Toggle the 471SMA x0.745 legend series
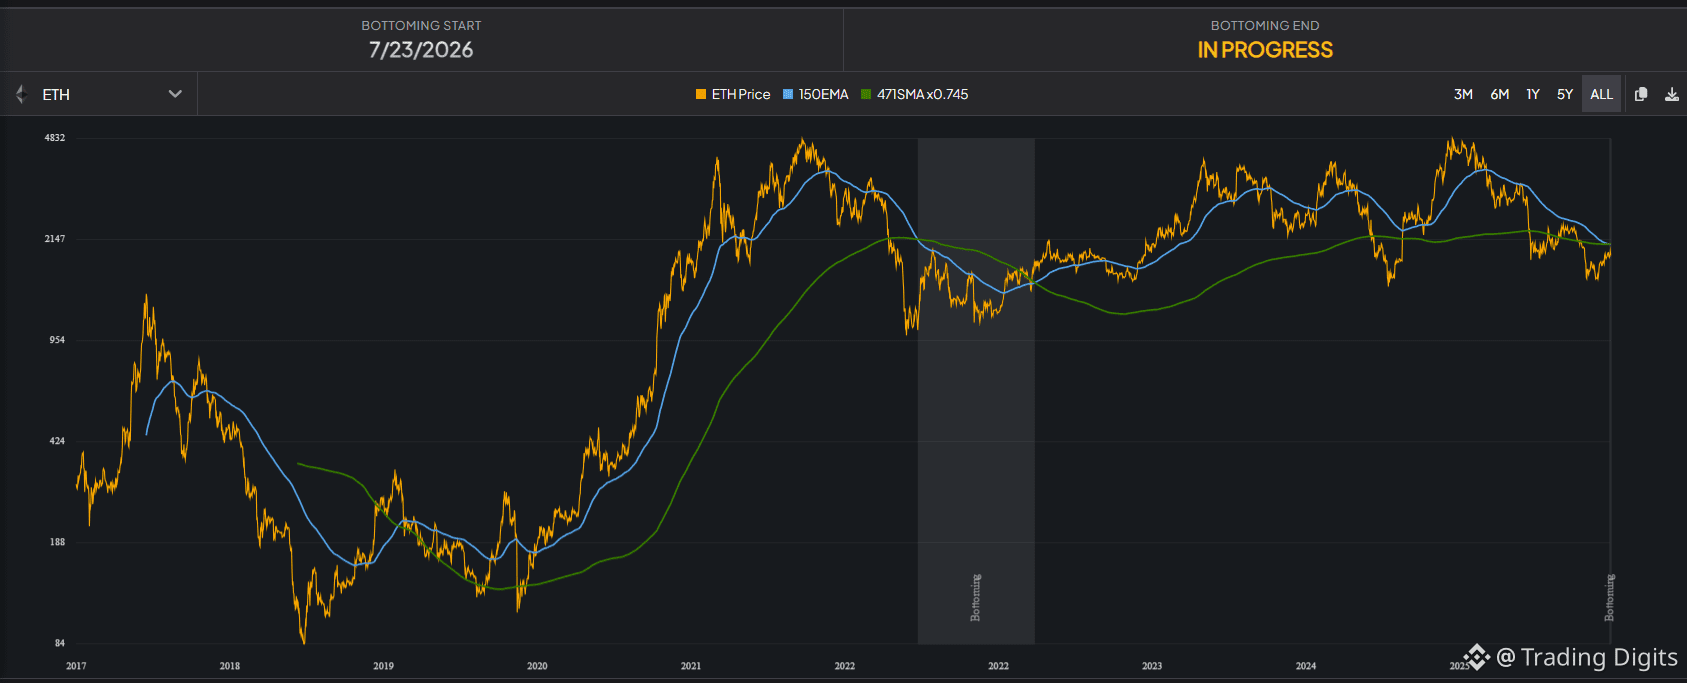The image size is (1687, 683). (914, 94)
